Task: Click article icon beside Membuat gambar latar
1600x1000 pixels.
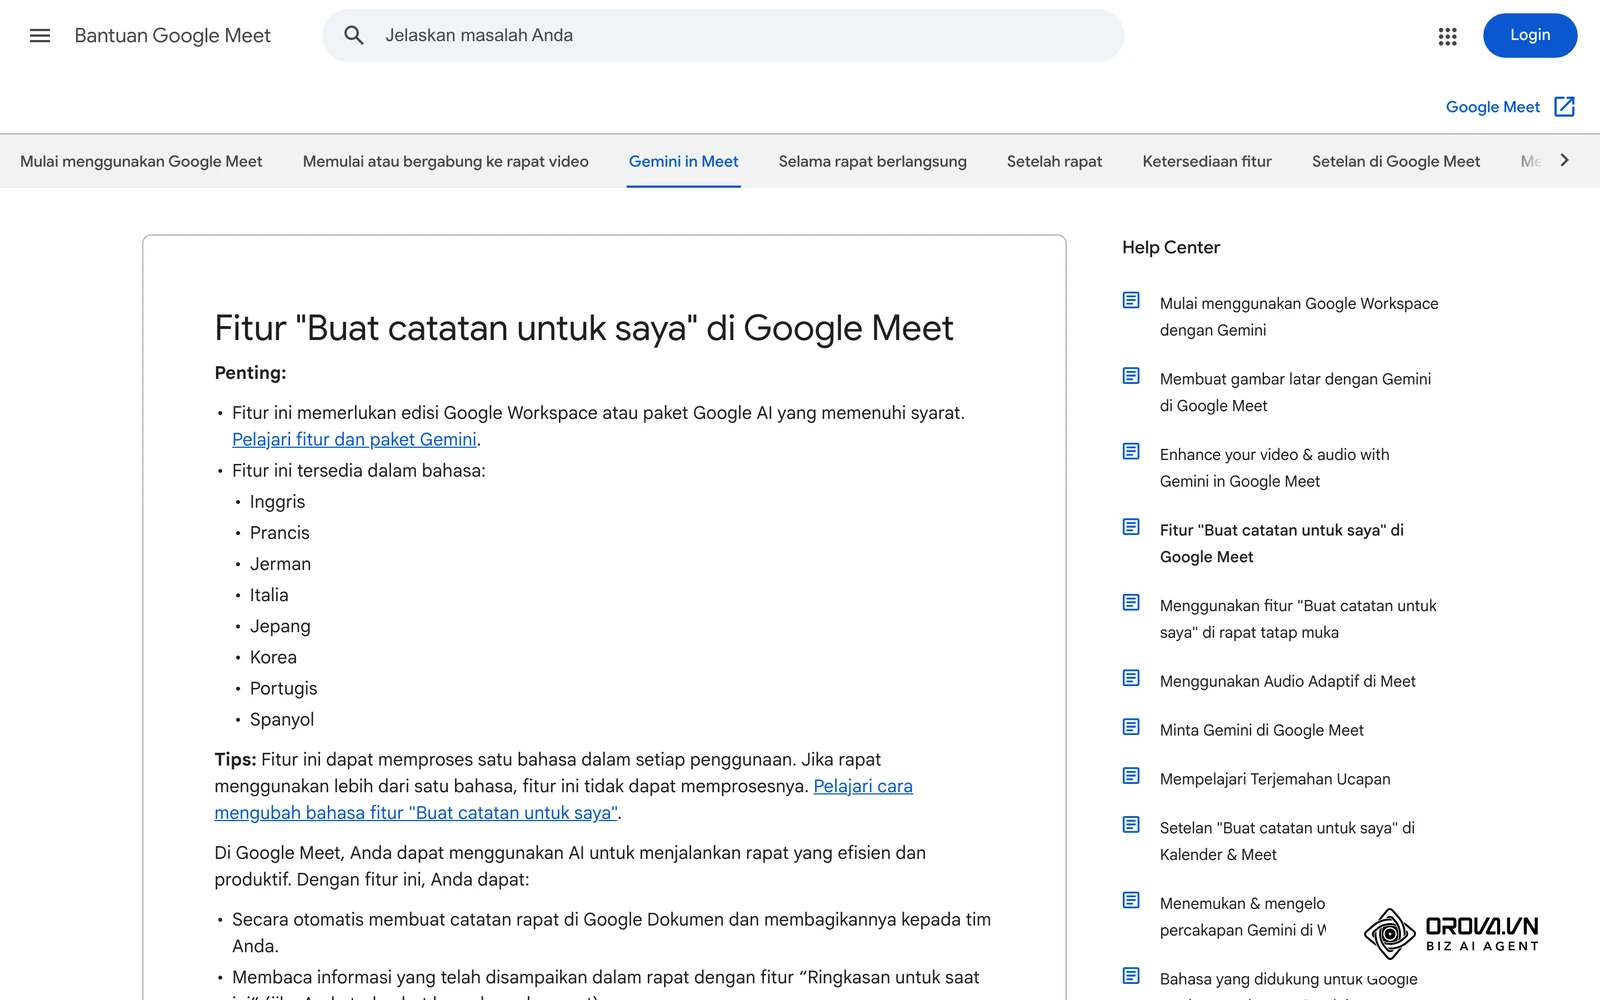Action: point(1131,376)
